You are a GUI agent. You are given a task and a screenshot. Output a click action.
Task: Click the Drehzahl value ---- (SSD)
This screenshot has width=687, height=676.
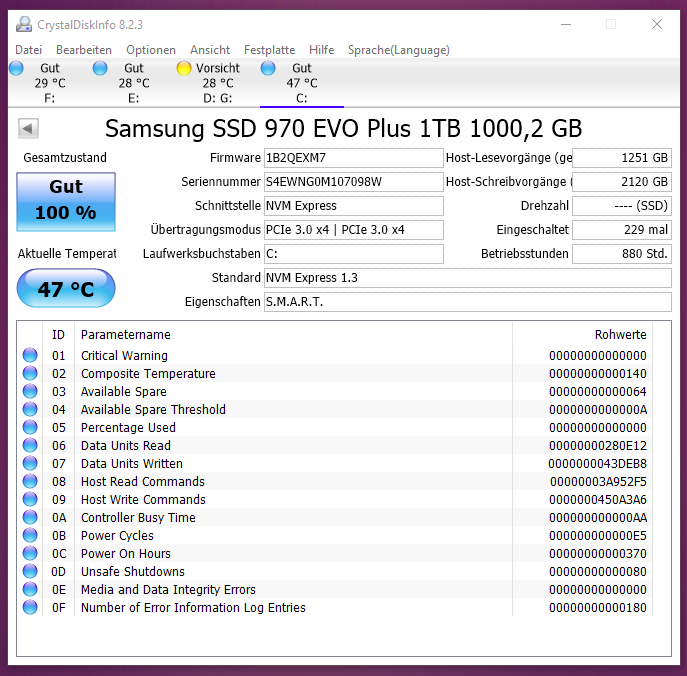(622, 206)
